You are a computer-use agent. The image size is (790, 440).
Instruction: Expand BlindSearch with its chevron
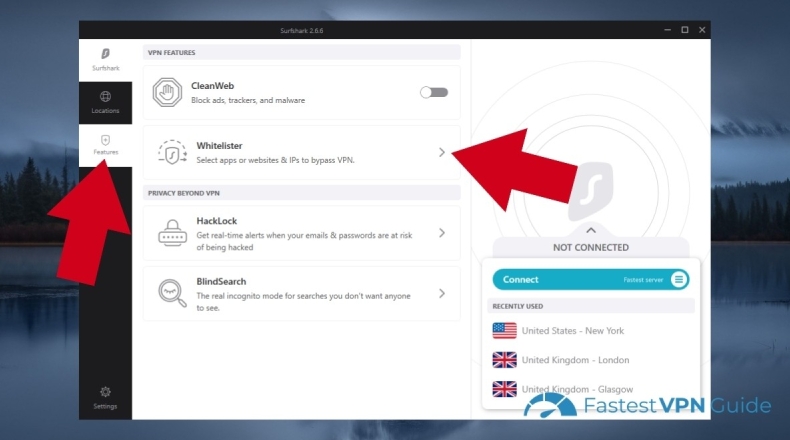click(442, 293)
